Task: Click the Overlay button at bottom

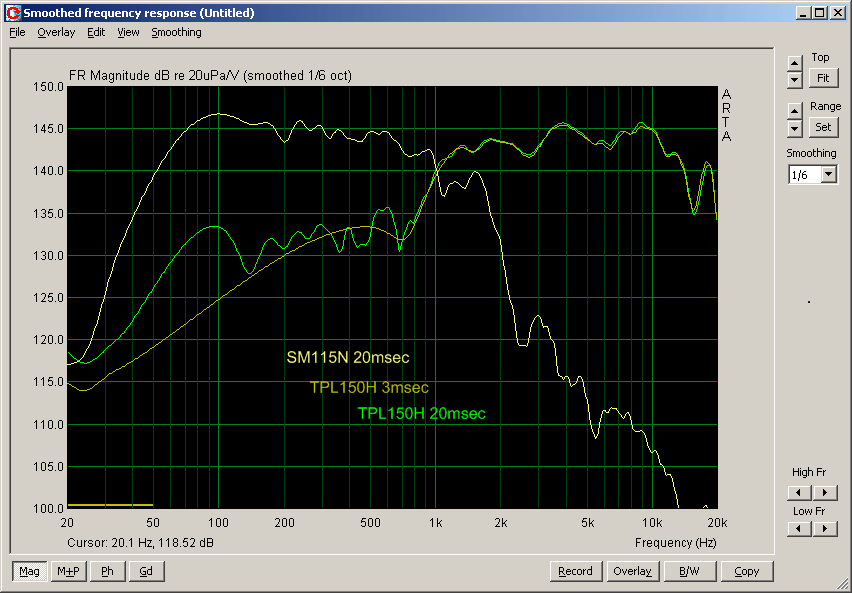Action: 632,571
